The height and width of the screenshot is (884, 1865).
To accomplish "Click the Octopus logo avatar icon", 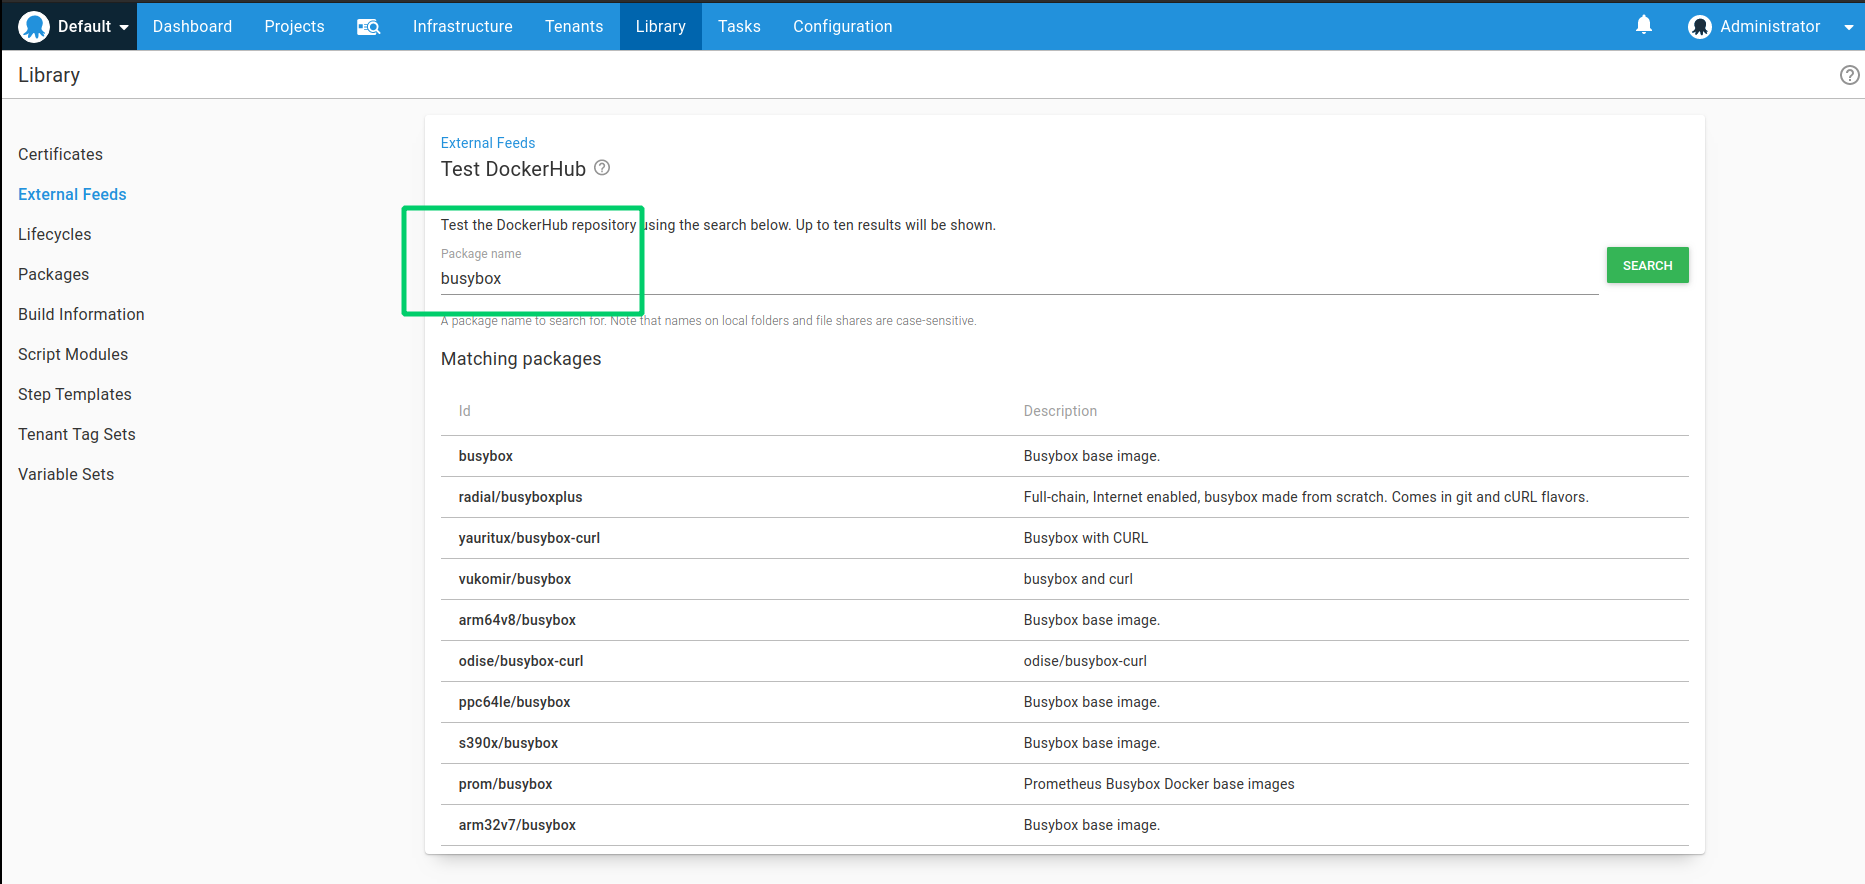I will pos(34,27).
